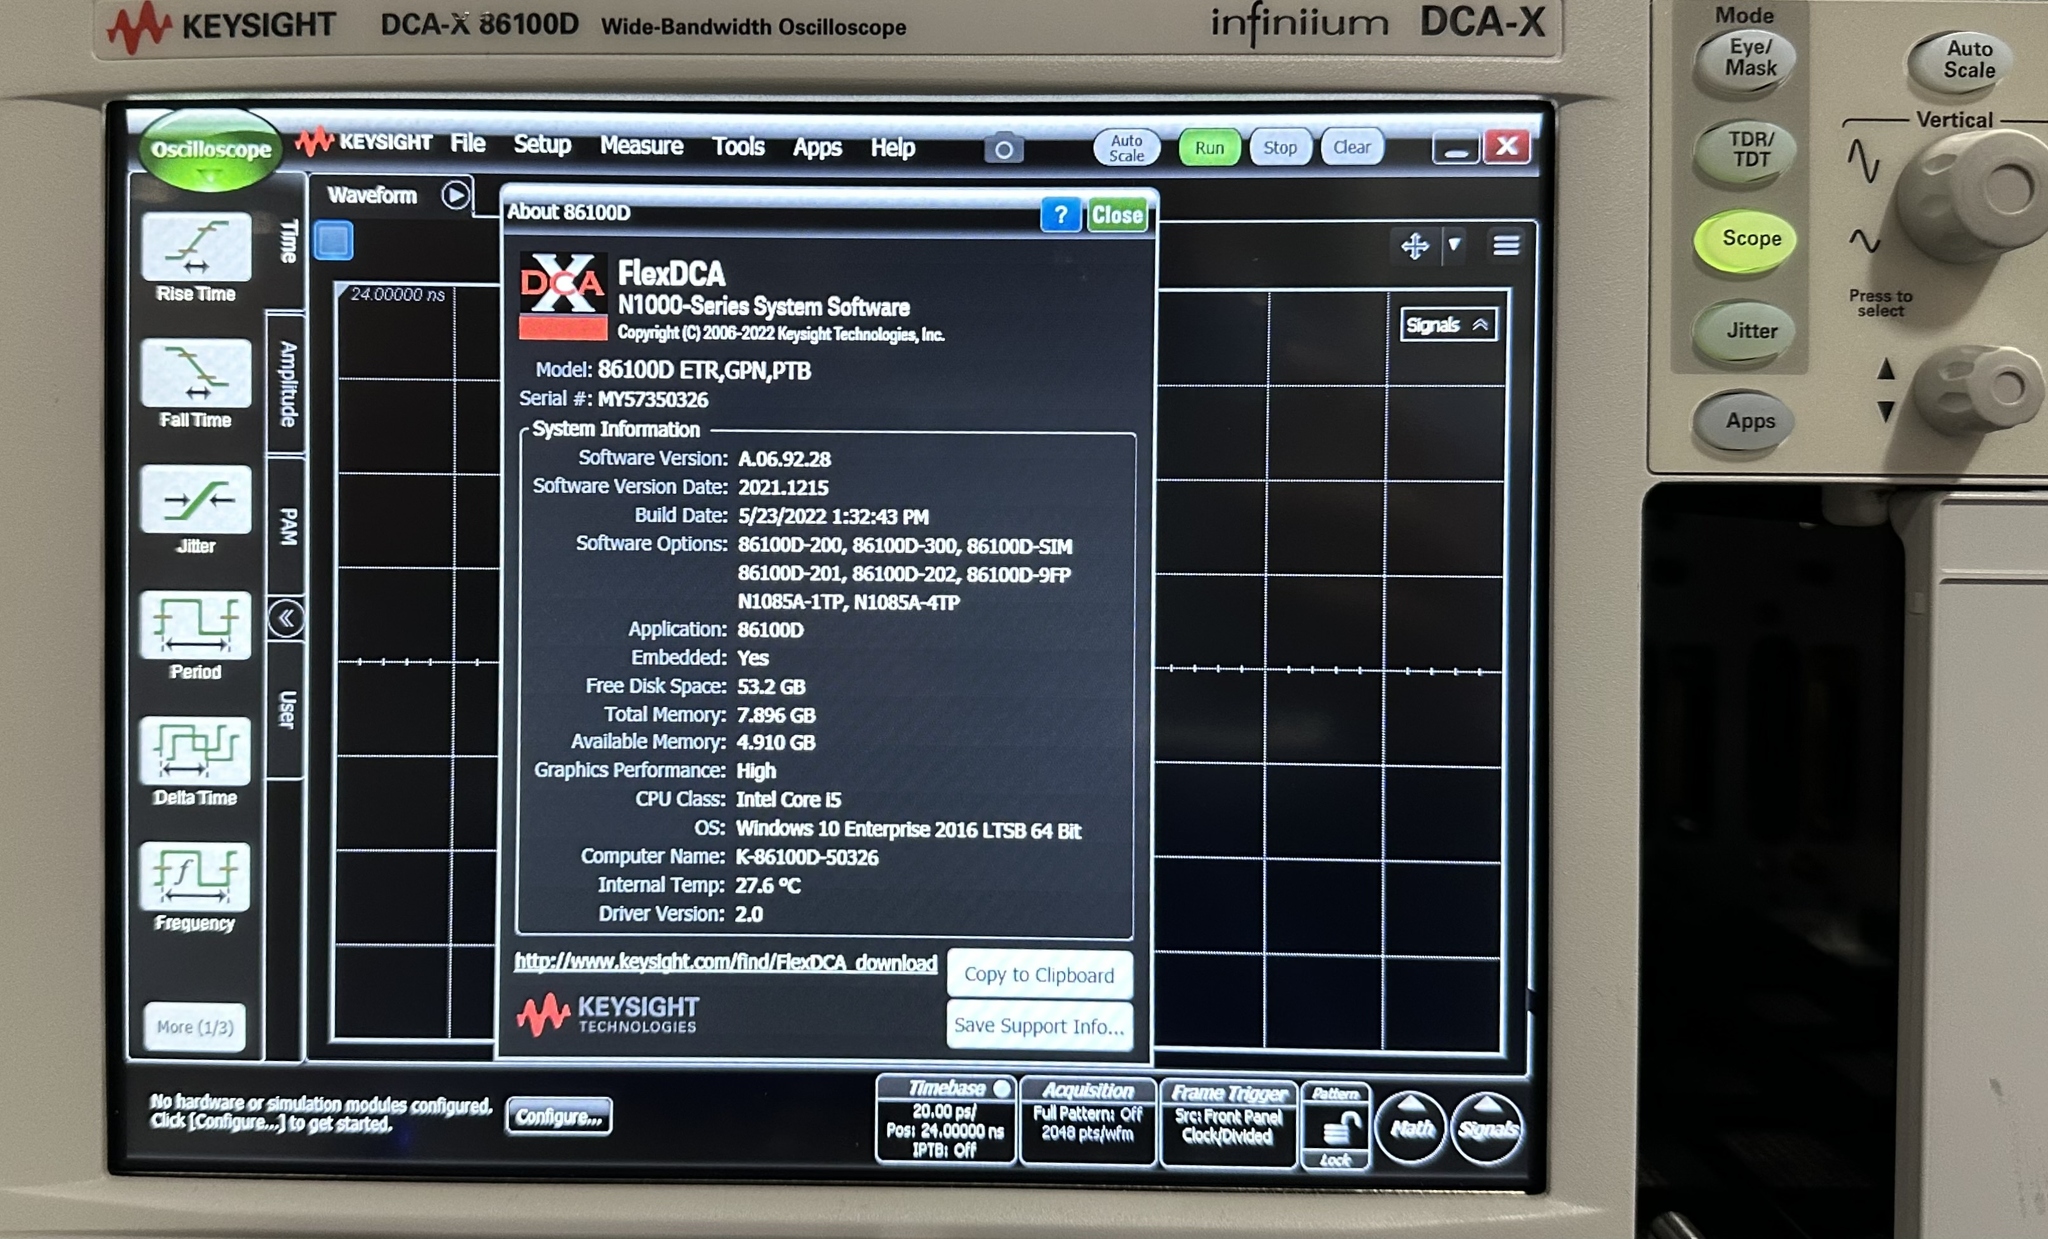
Task: Open the hamburger menu in waveform area
Action: click(1506, 245)
